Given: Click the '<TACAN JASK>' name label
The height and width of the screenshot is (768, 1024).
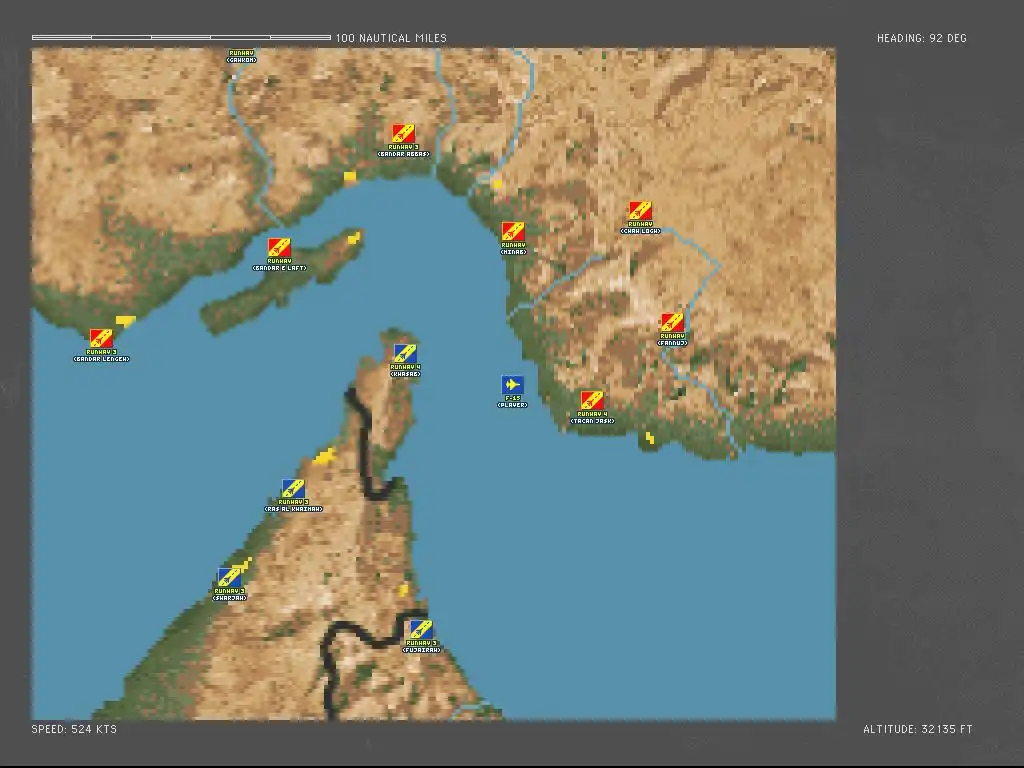Looking at the screenshot, I should [592, 421].
